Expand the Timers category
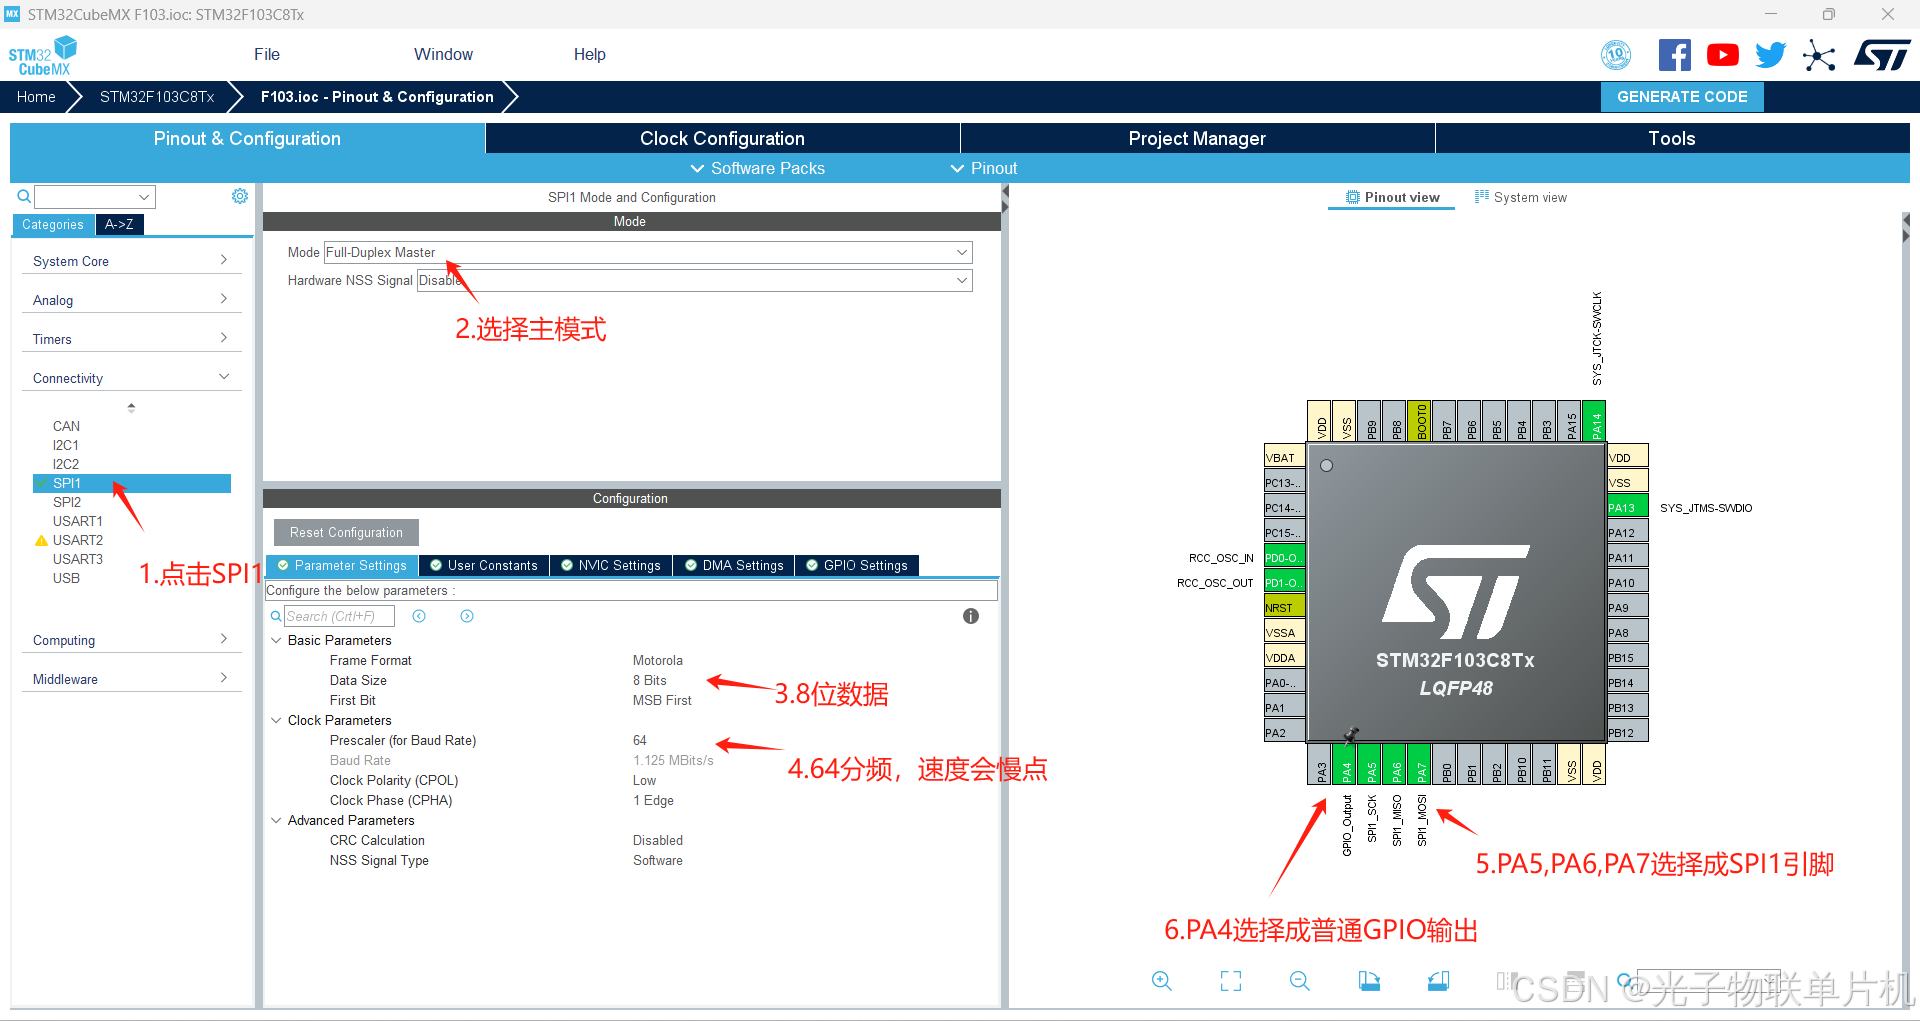1920x1021 pixels. [131, 339]
